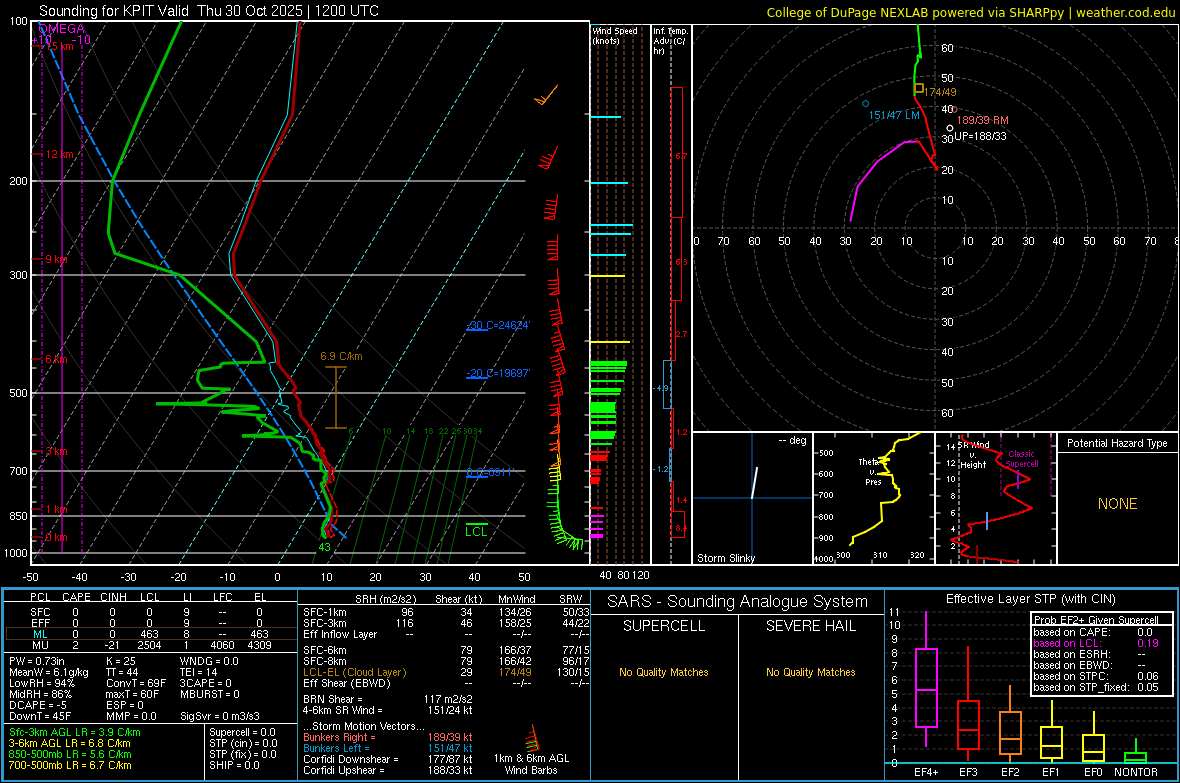Click the '700-500mb LR = 6.7 C/km' line
This screenshot has width=1180, height=783.
click(70, 765)
